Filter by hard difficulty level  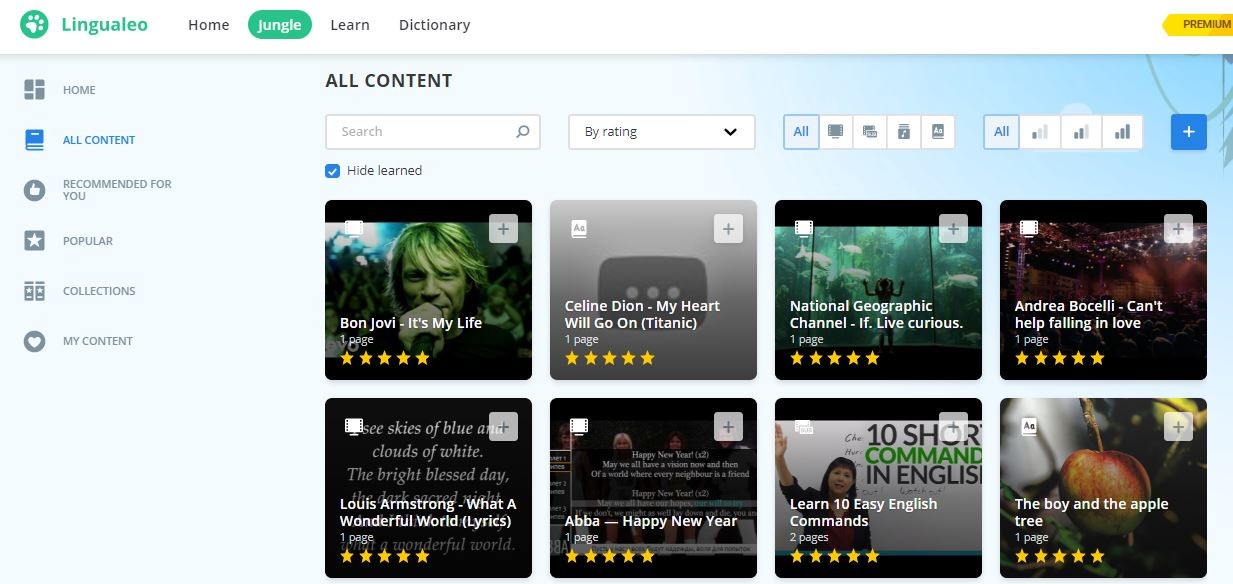click(1122, 131)
